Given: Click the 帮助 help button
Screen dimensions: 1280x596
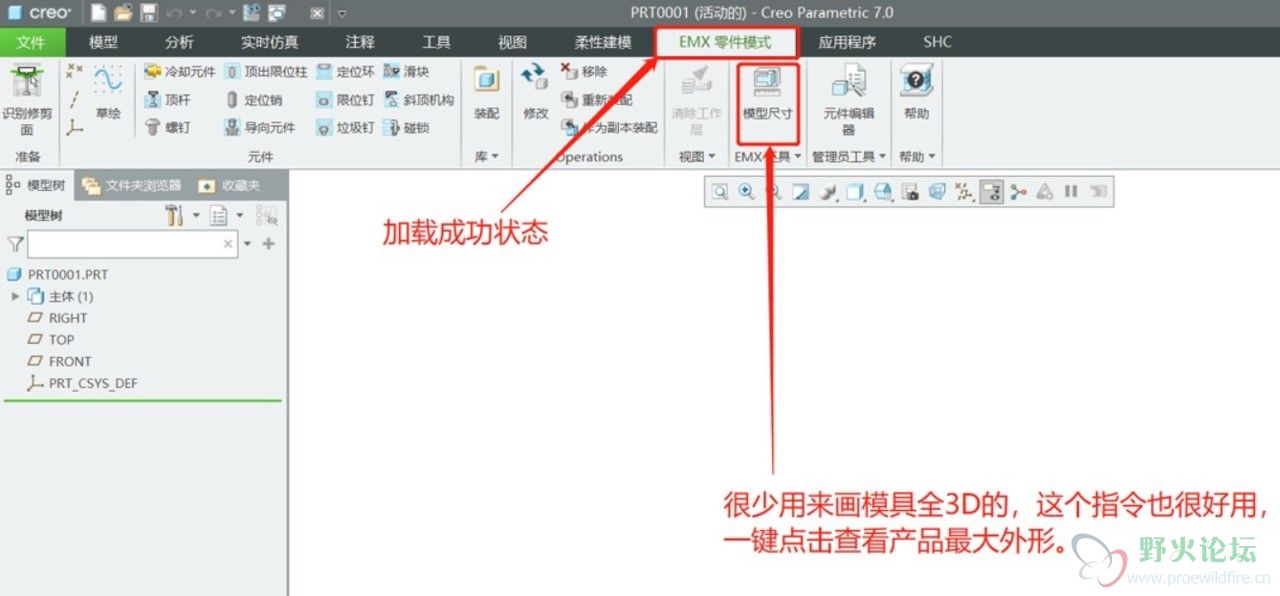Looking at the screenshot, I should (916, 93).
